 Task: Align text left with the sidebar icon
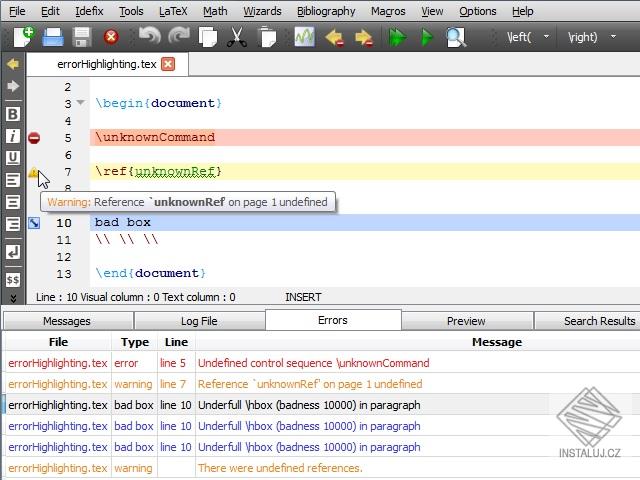(x=13, y=180)
